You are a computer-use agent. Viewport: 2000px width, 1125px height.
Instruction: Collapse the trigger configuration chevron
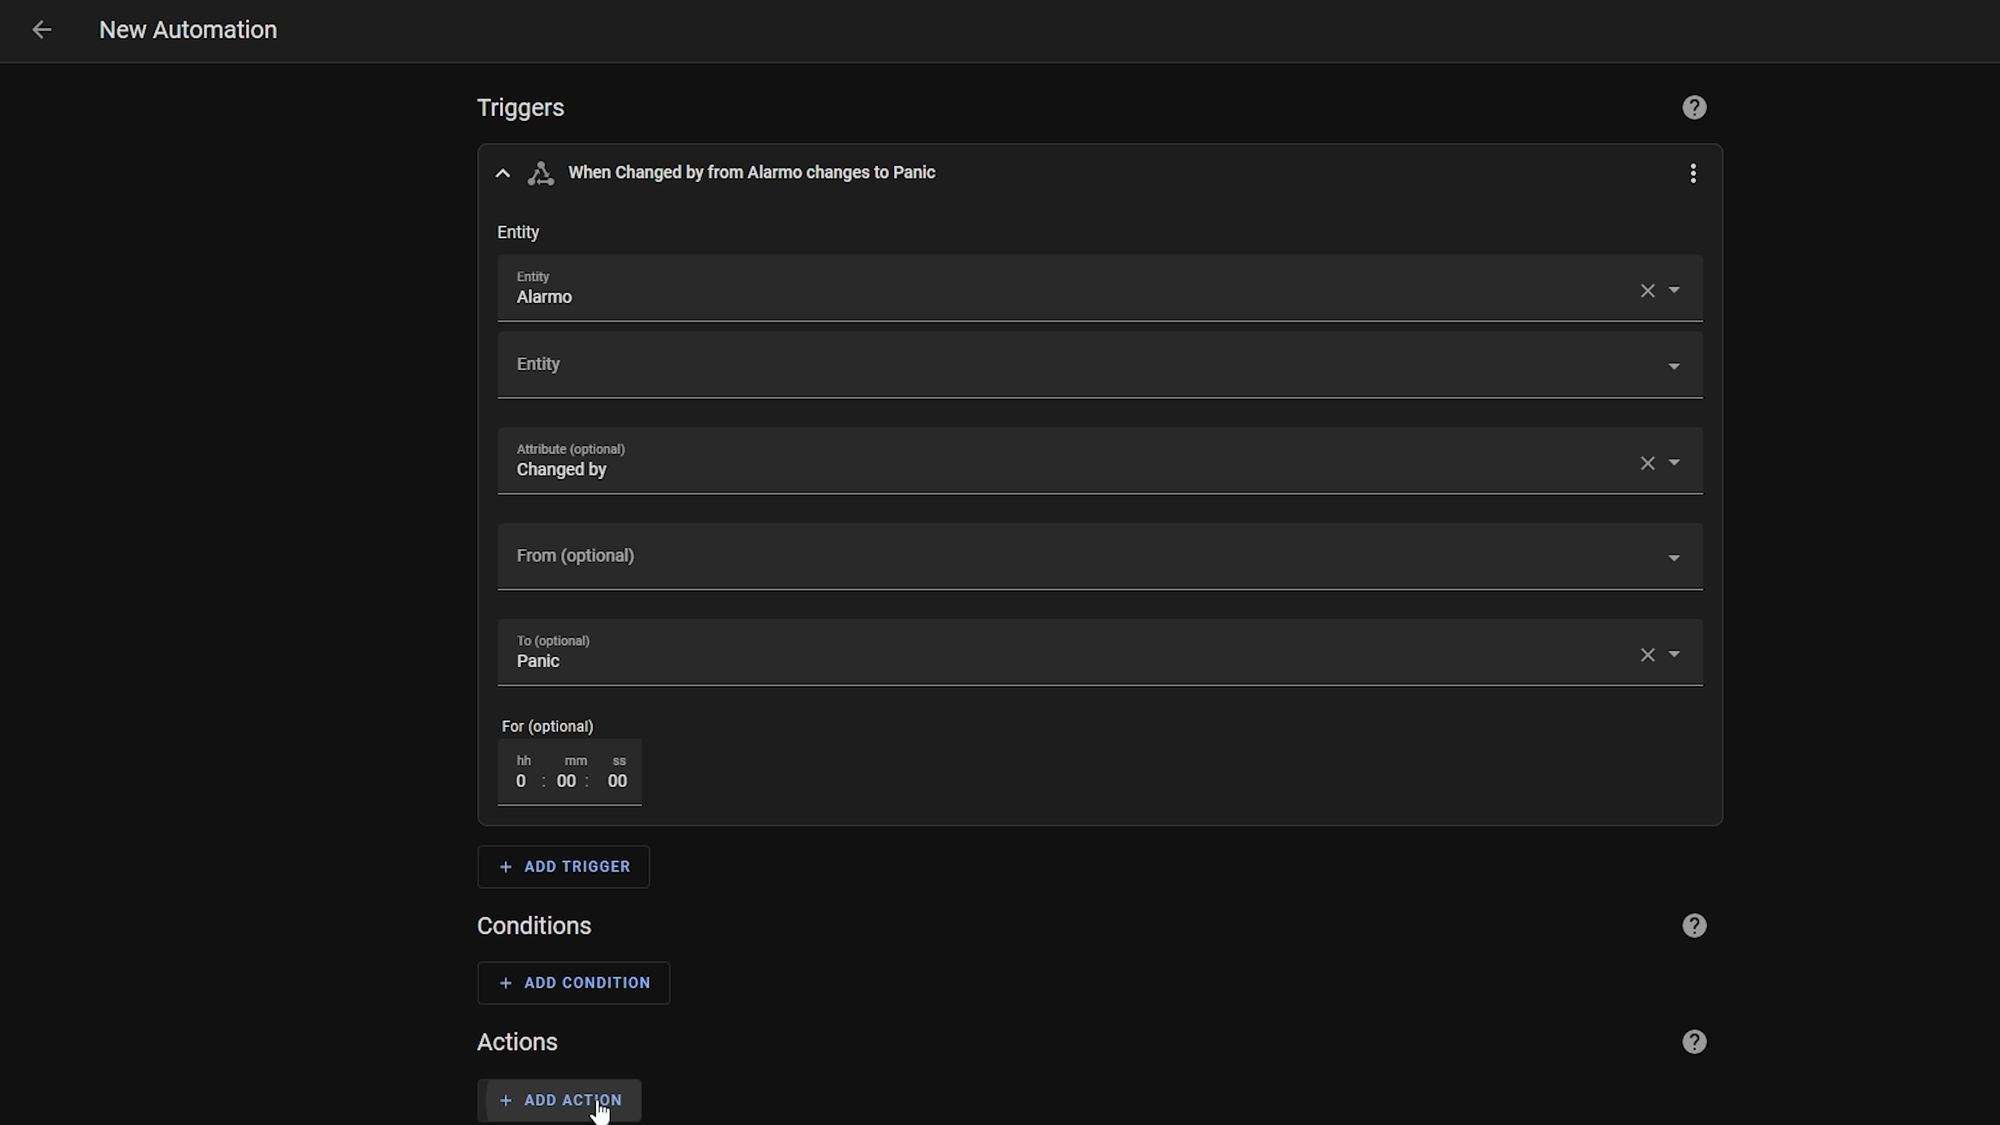click(503, 172)
